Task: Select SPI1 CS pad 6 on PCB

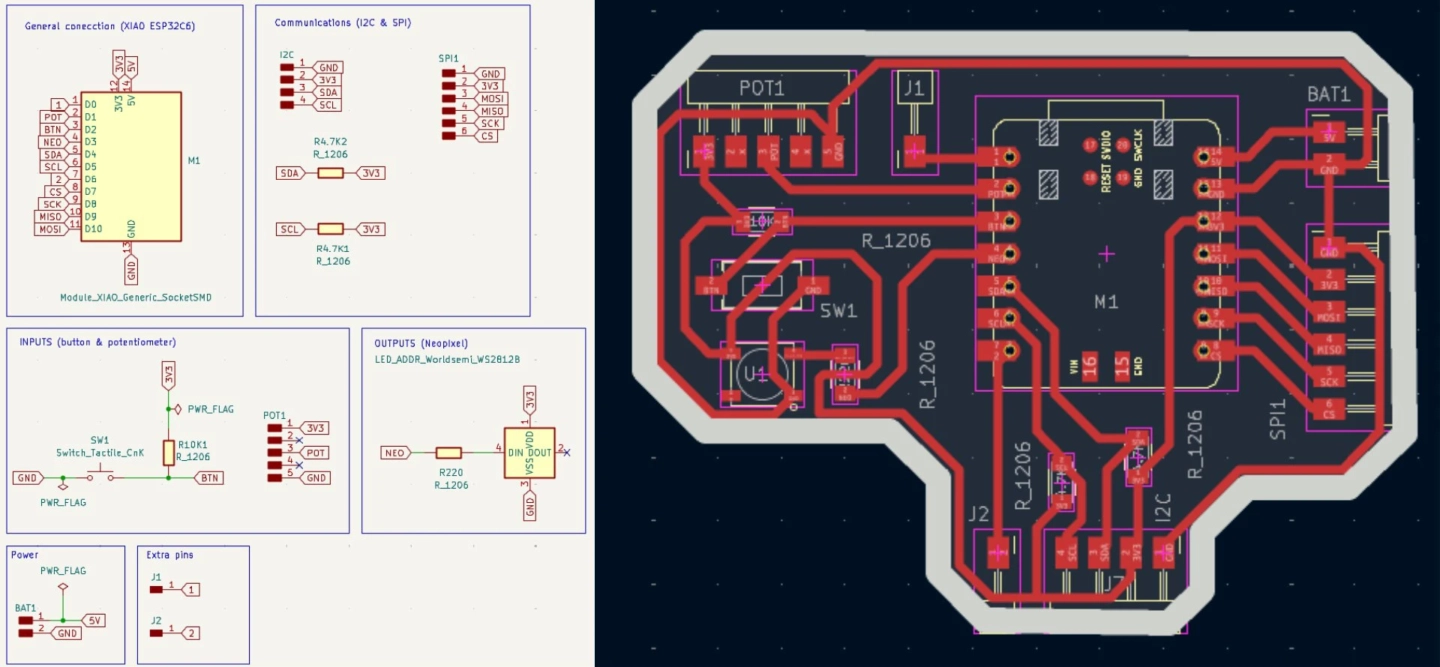Action: 1330,409
